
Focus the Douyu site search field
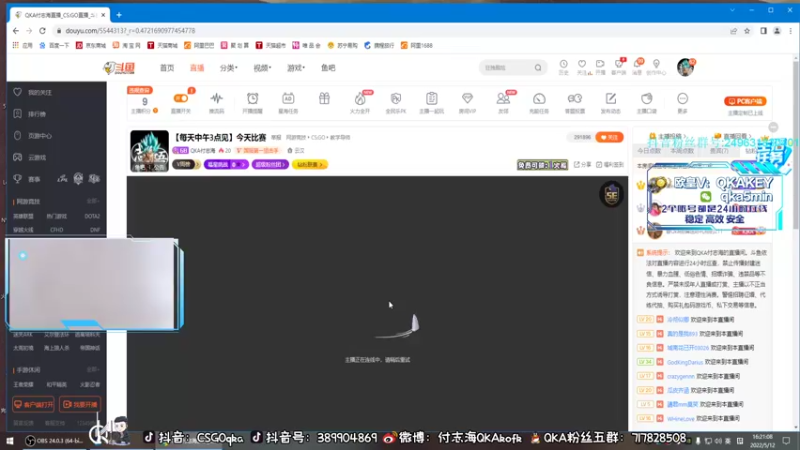(506, 68)
